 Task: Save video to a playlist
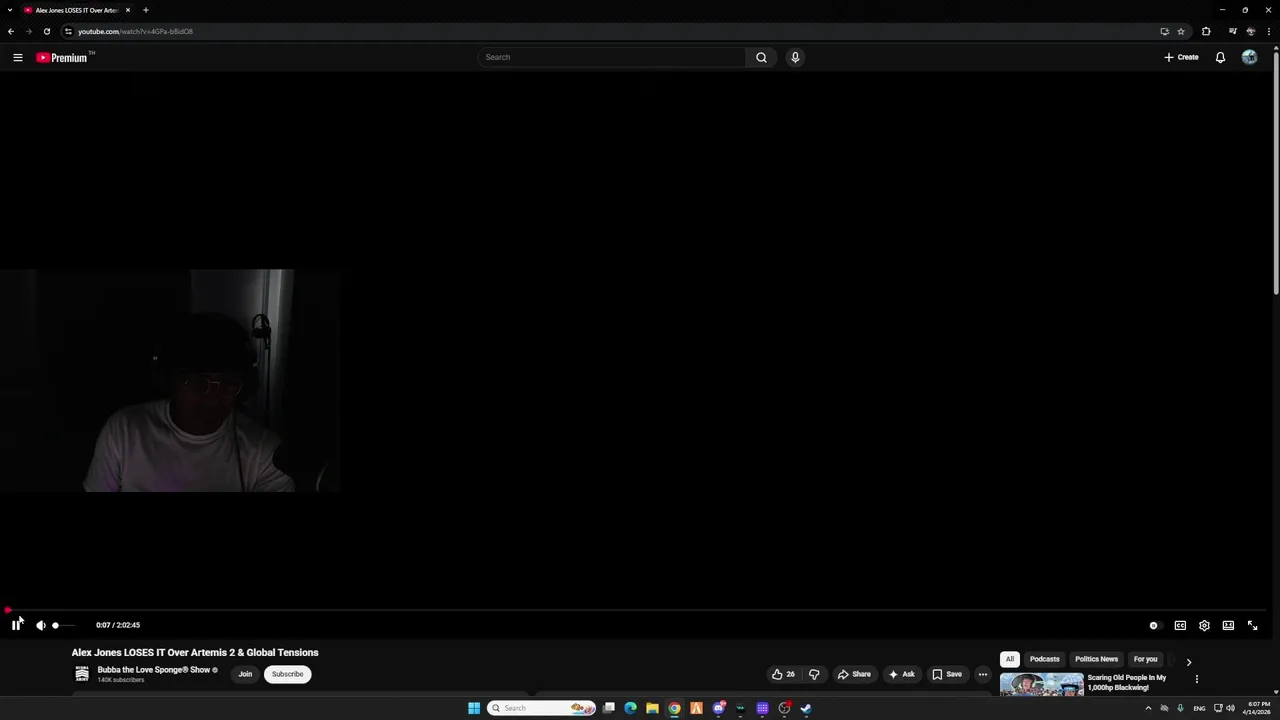click(947, 674)
